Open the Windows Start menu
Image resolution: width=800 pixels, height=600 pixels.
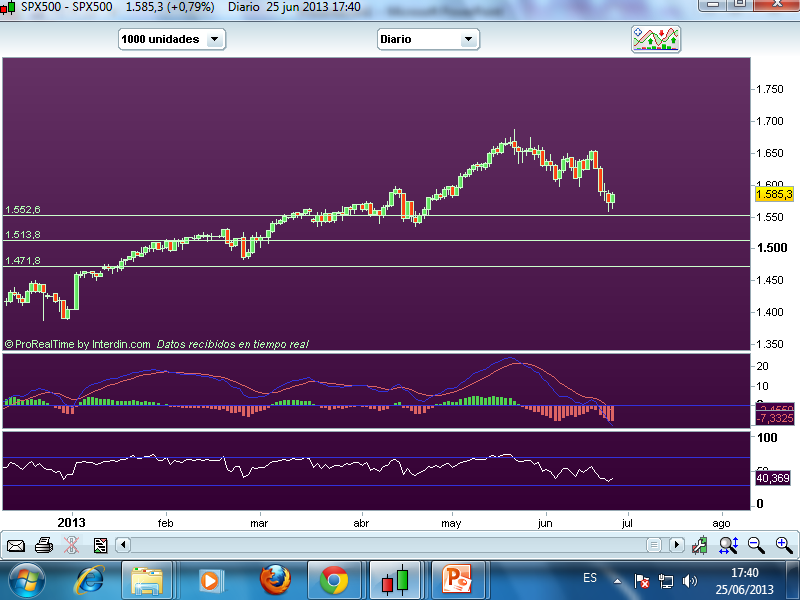tap(27, 581)
